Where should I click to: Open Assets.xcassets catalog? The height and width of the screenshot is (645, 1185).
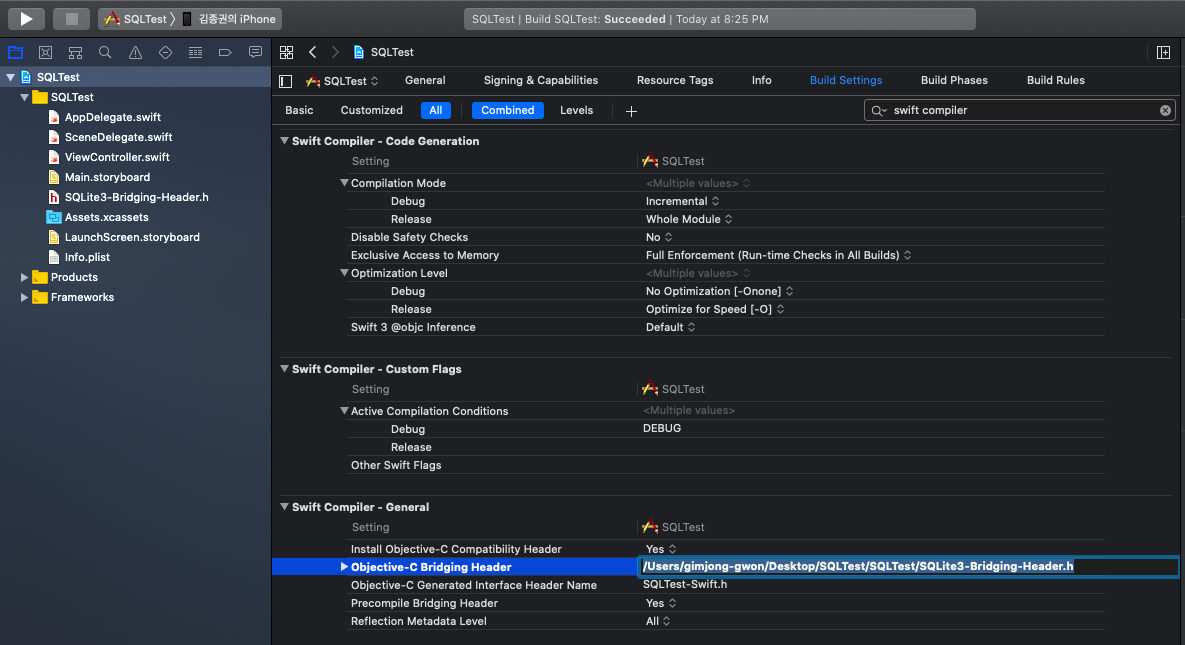tap(107, 217)
